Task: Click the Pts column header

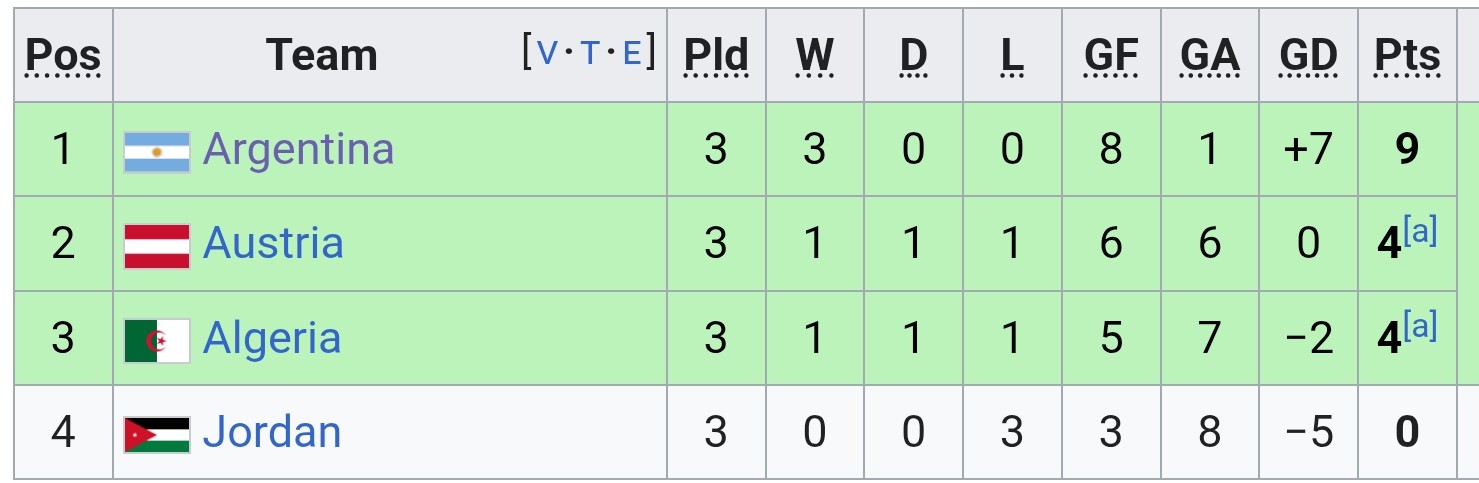Action: (x=1408, y=56)
